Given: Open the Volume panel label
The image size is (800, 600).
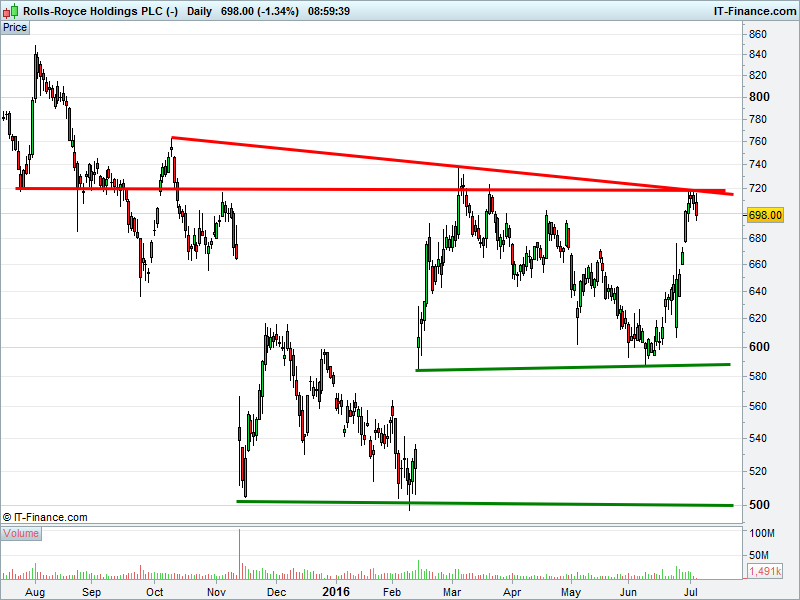Looking at the screenshot, I should [x=21, y=534].
